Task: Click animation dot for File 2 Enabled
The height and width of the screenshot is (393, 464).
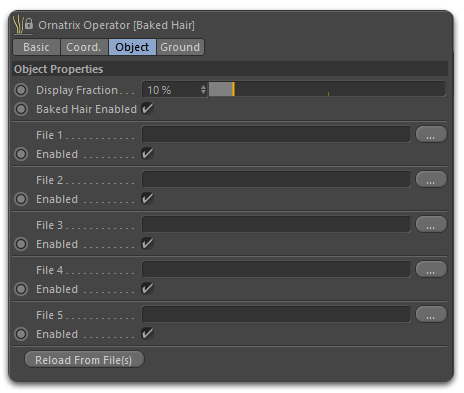Action: (21, 199)
